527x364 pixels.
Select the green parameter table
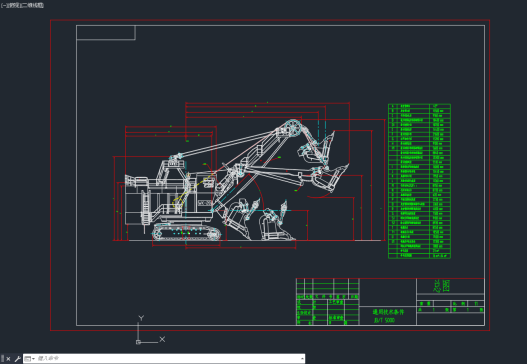419,181
